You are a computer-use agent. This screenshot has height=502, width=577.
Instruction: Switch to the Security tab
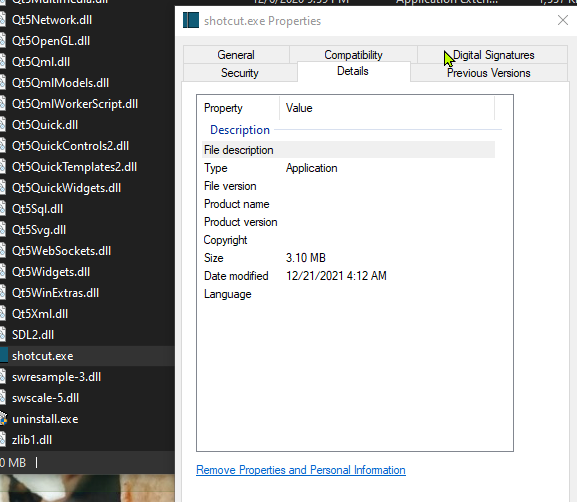tap(240, 73)
